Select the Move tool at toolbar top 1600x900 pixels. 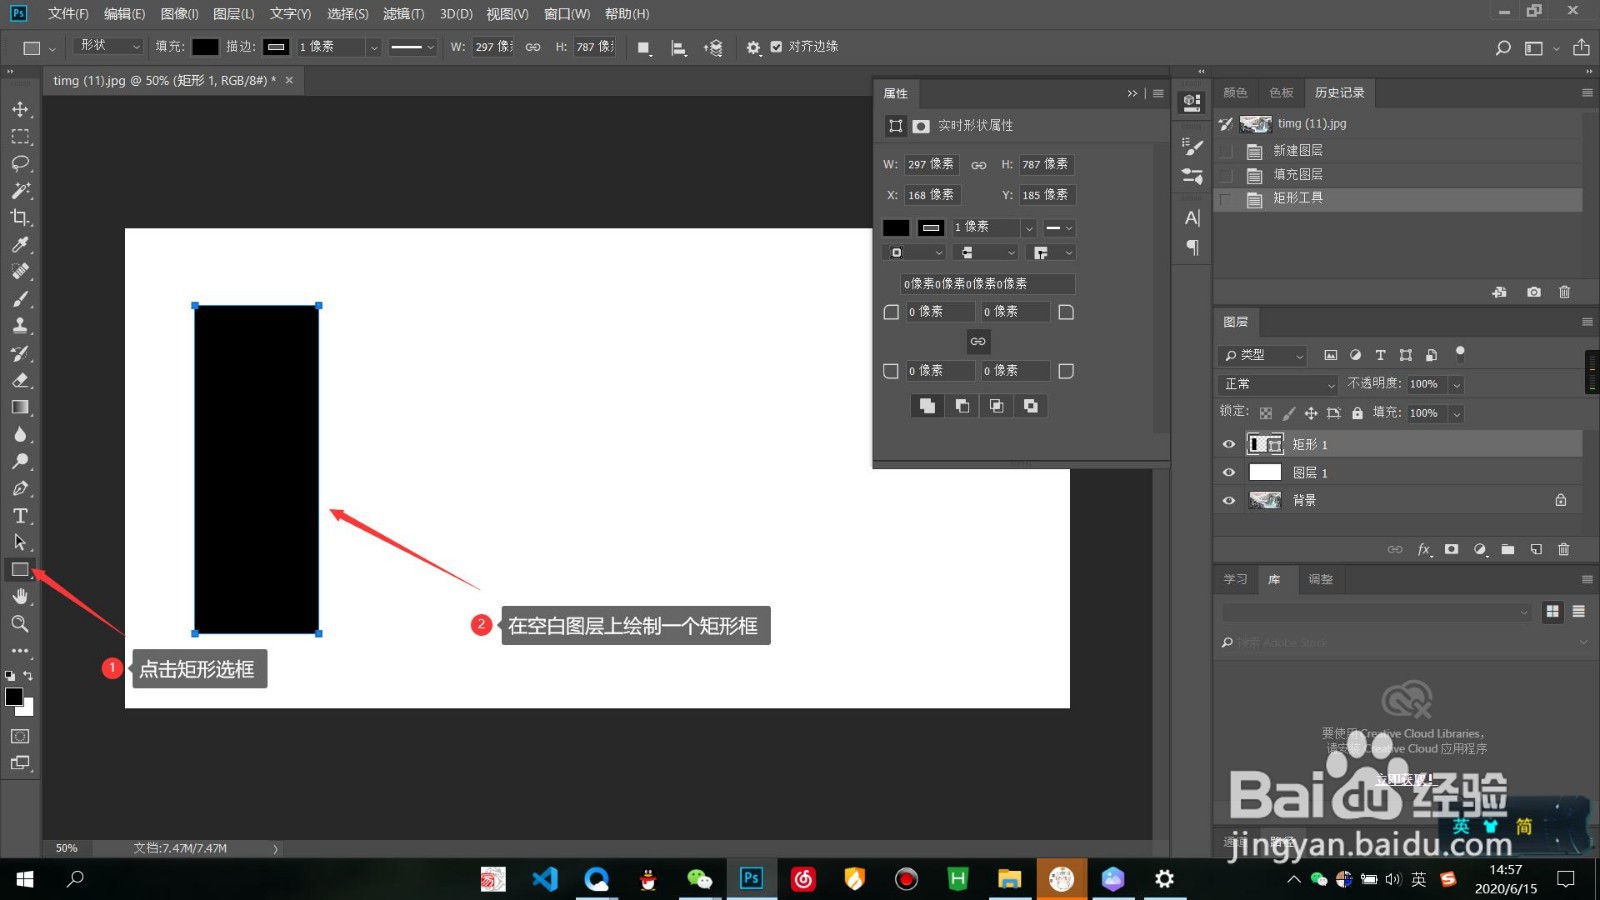click(20, 110)
